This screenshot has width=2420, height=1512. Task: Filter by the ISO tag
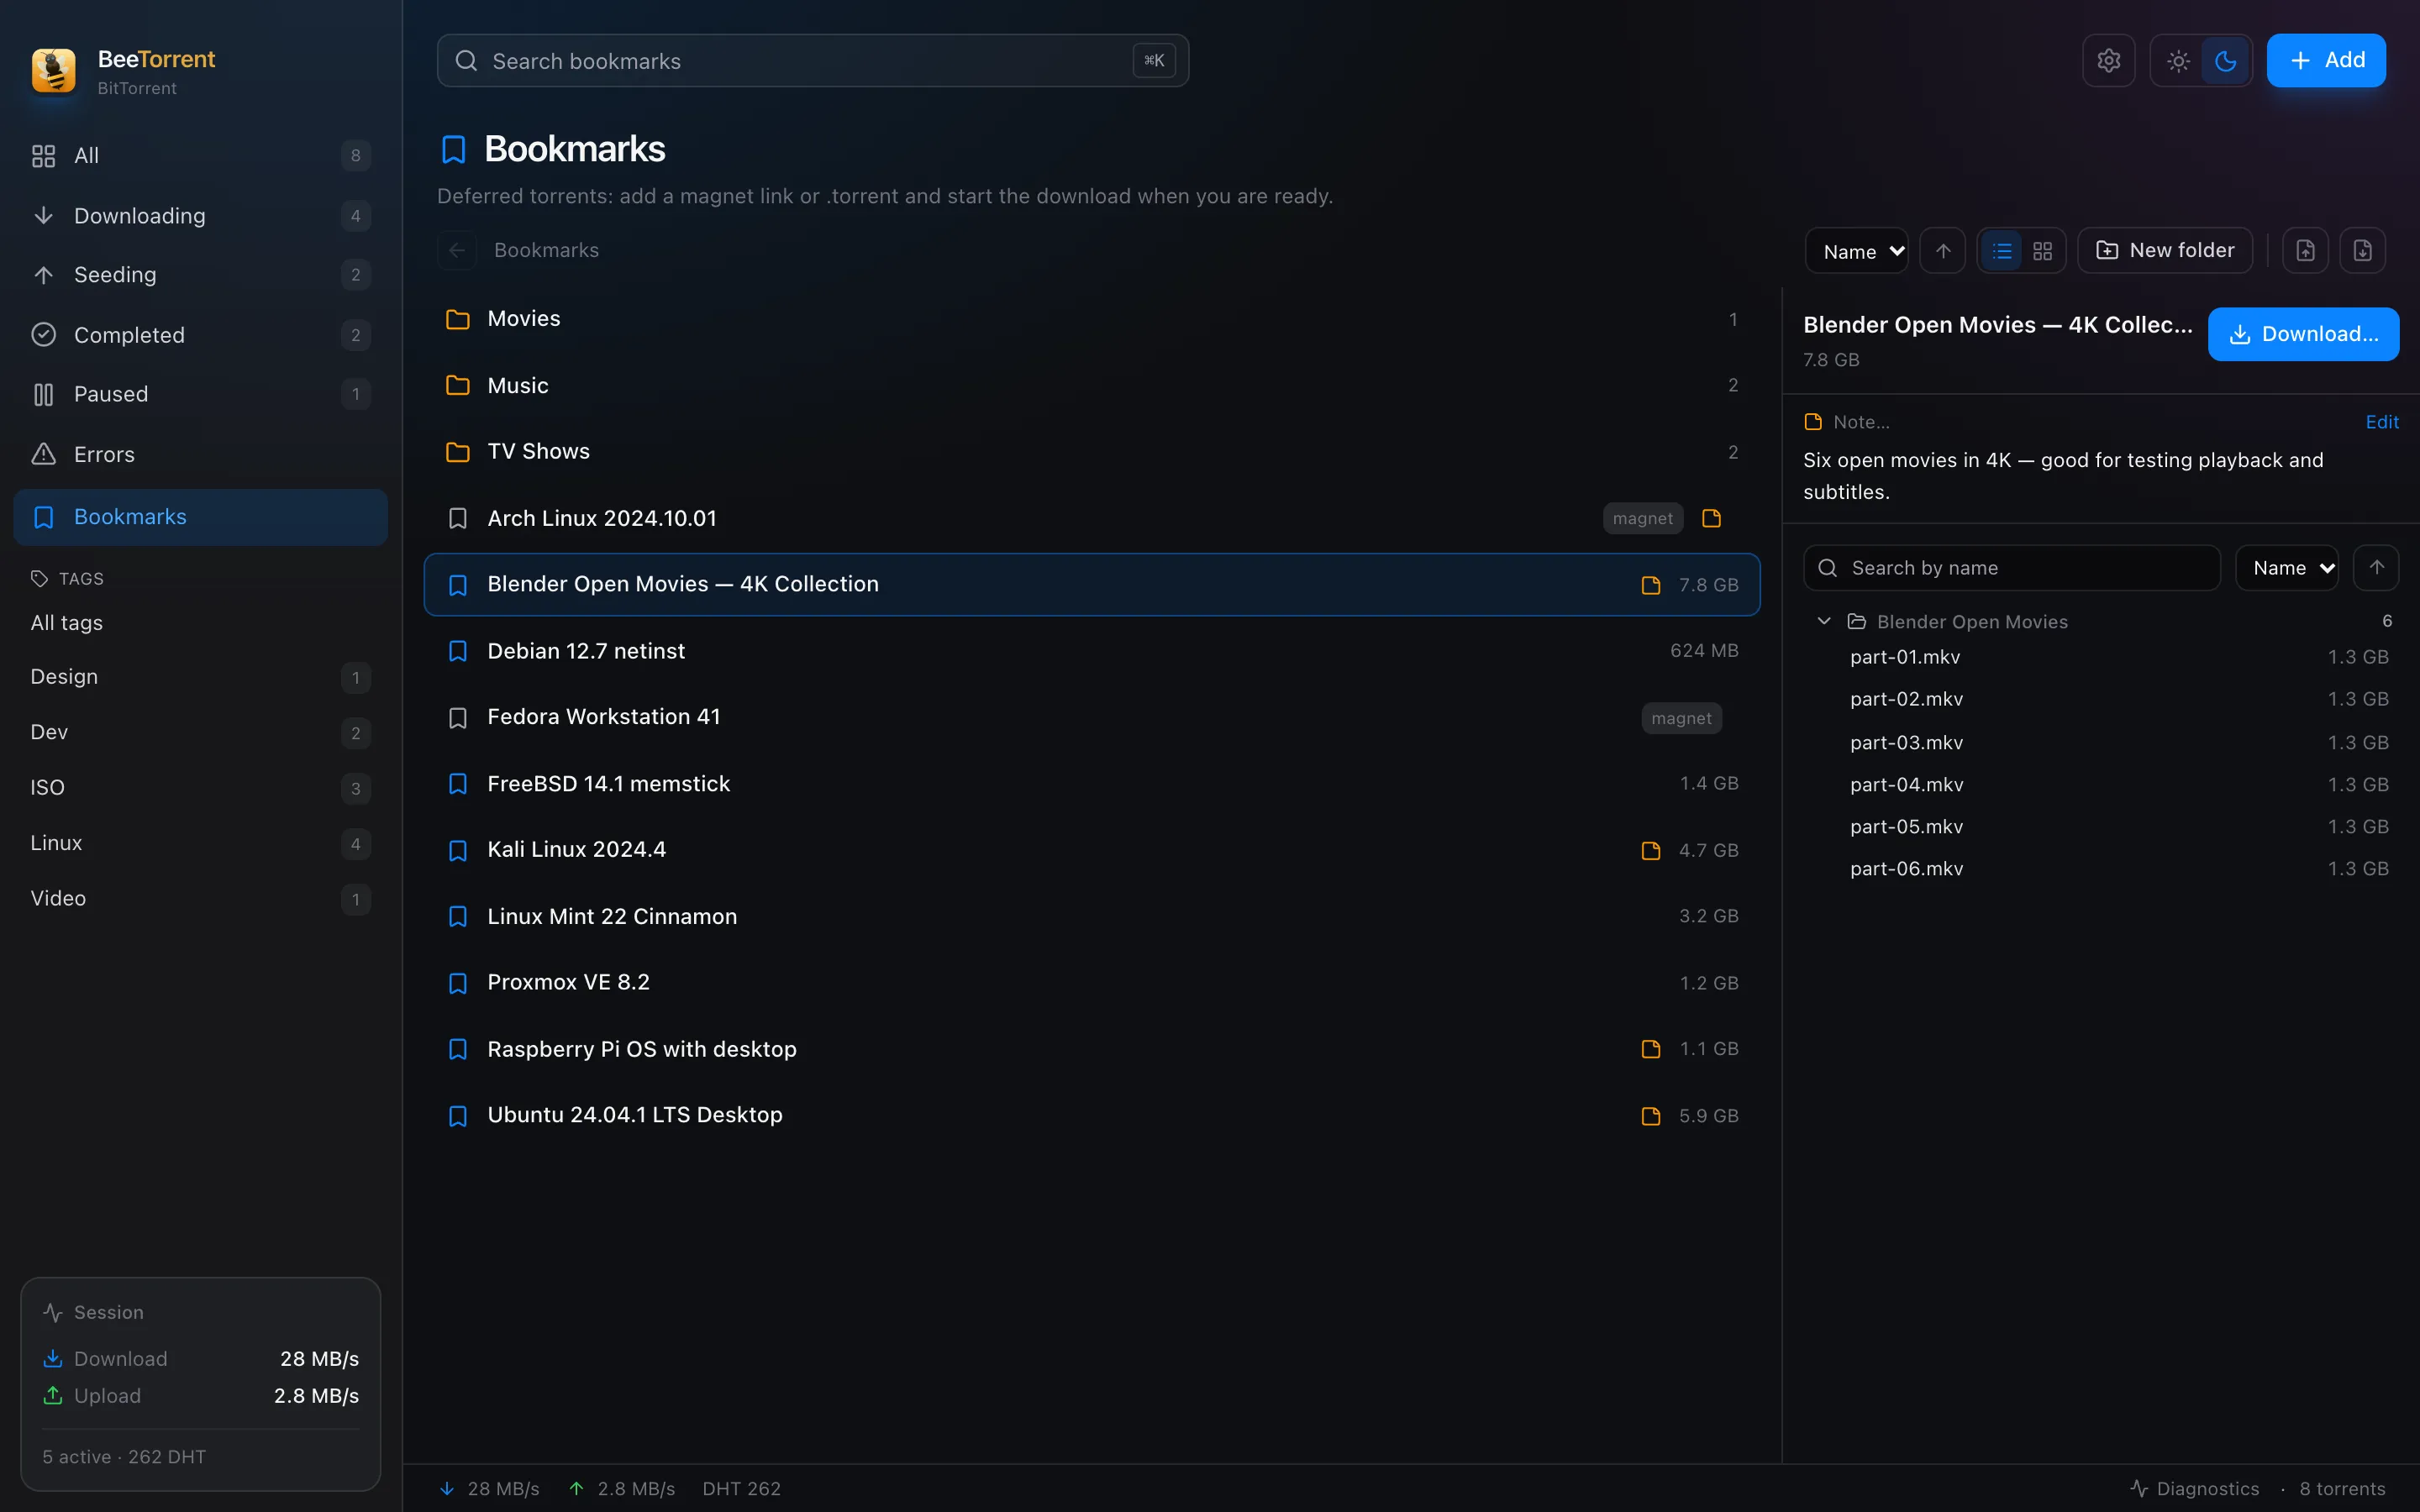coord(200,788)
